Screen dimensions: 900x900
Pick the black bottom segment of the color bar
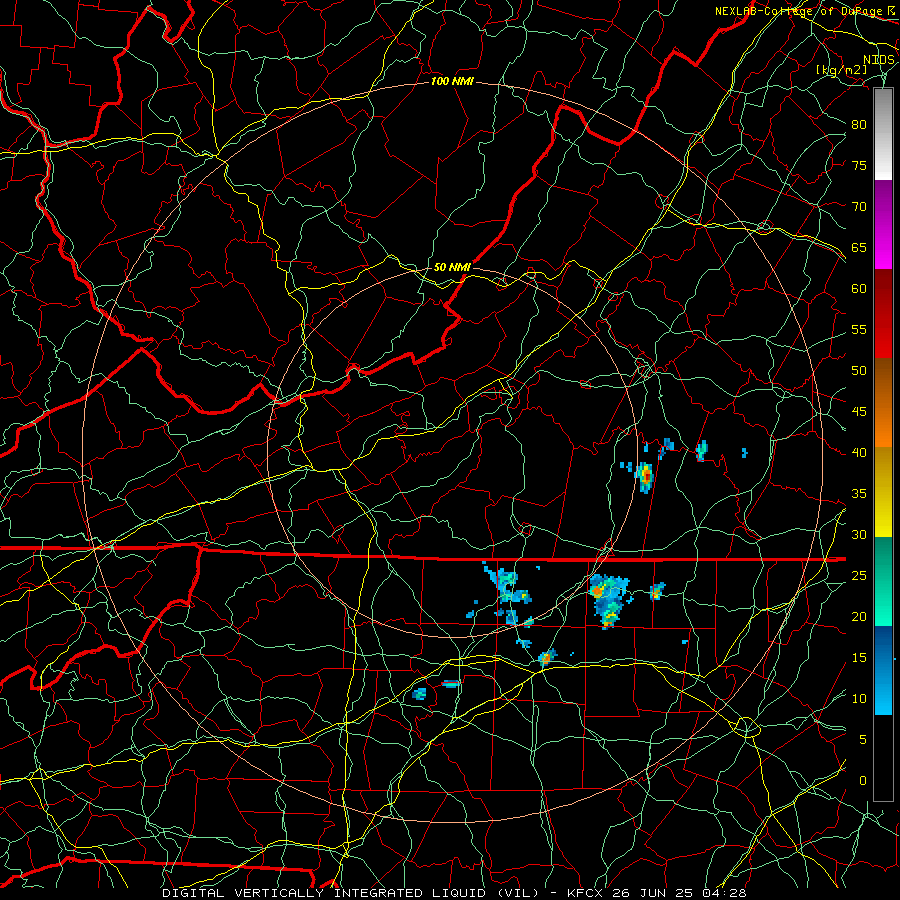(883, 758)
